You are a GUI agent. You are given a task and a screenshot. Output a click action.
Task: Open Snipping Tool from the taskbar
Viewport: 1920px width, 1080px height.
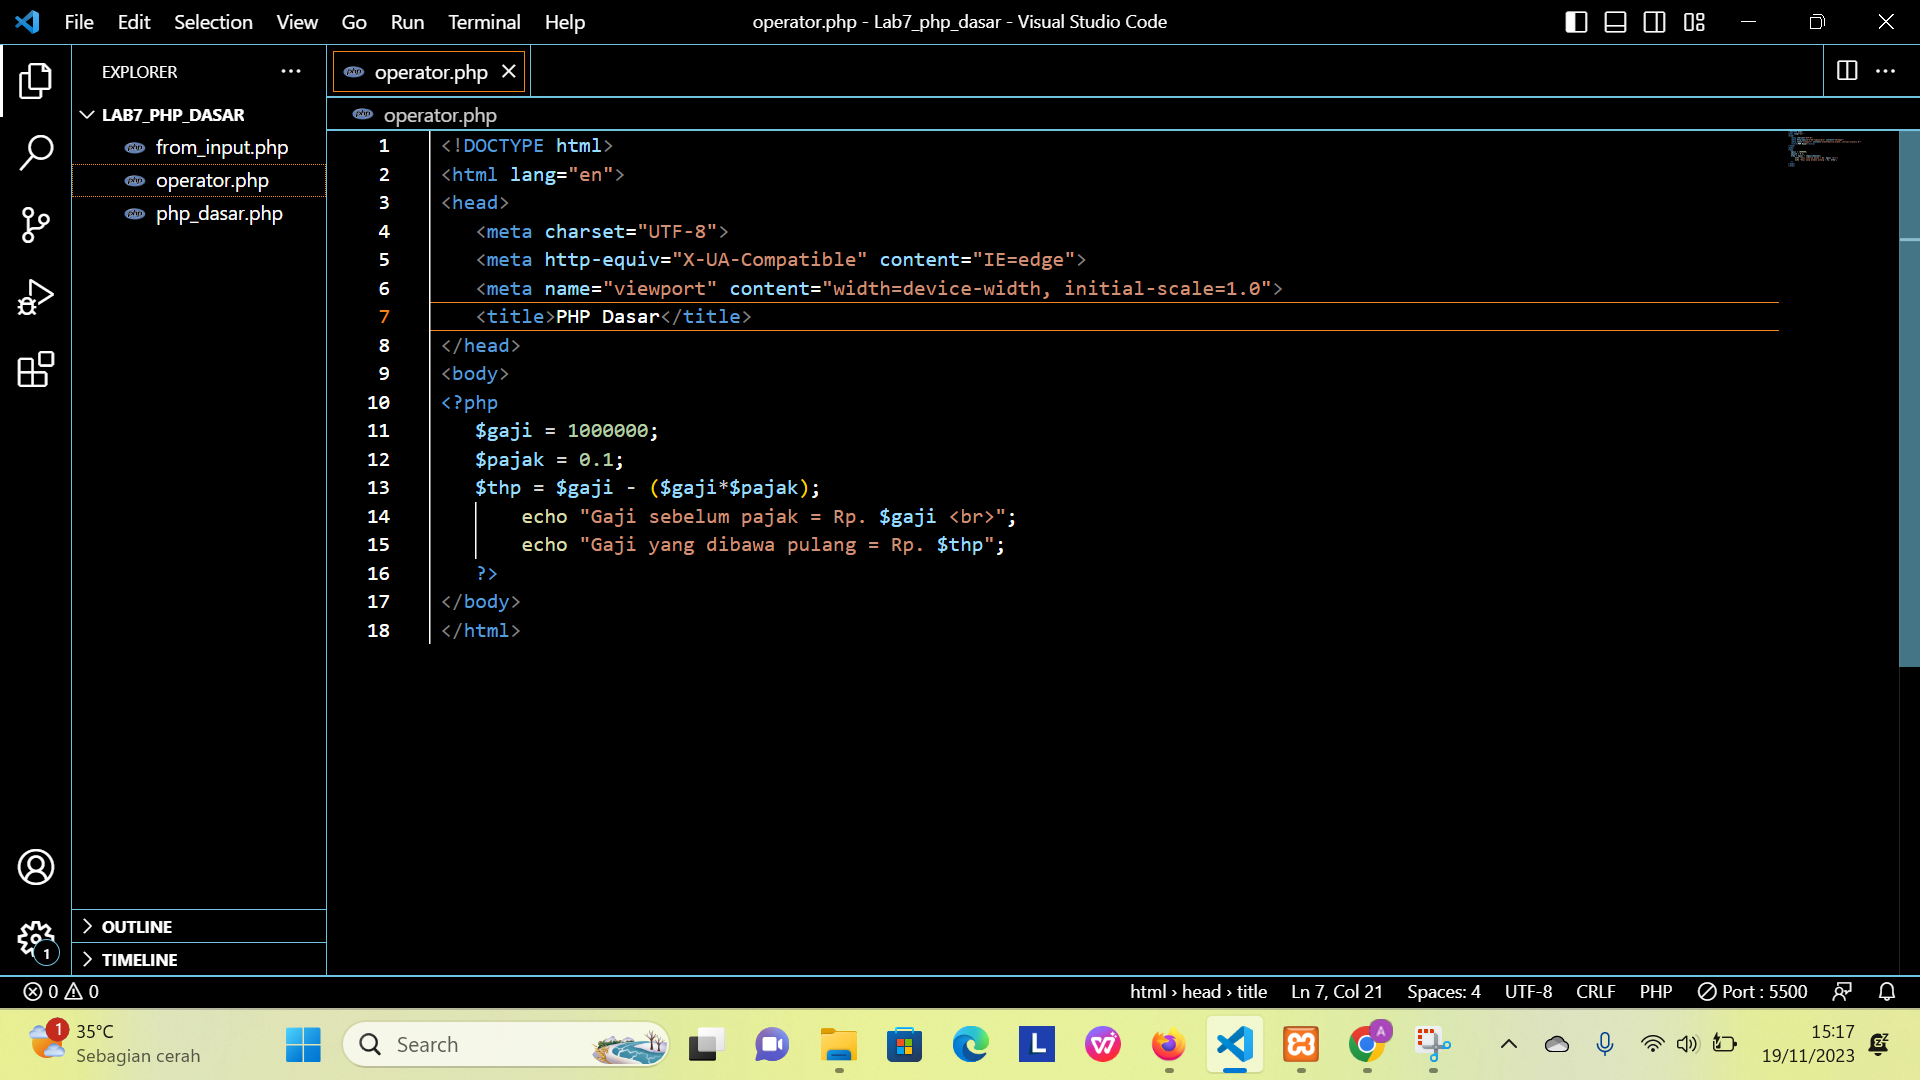pyautogui.click(x=1433, y=1045)
